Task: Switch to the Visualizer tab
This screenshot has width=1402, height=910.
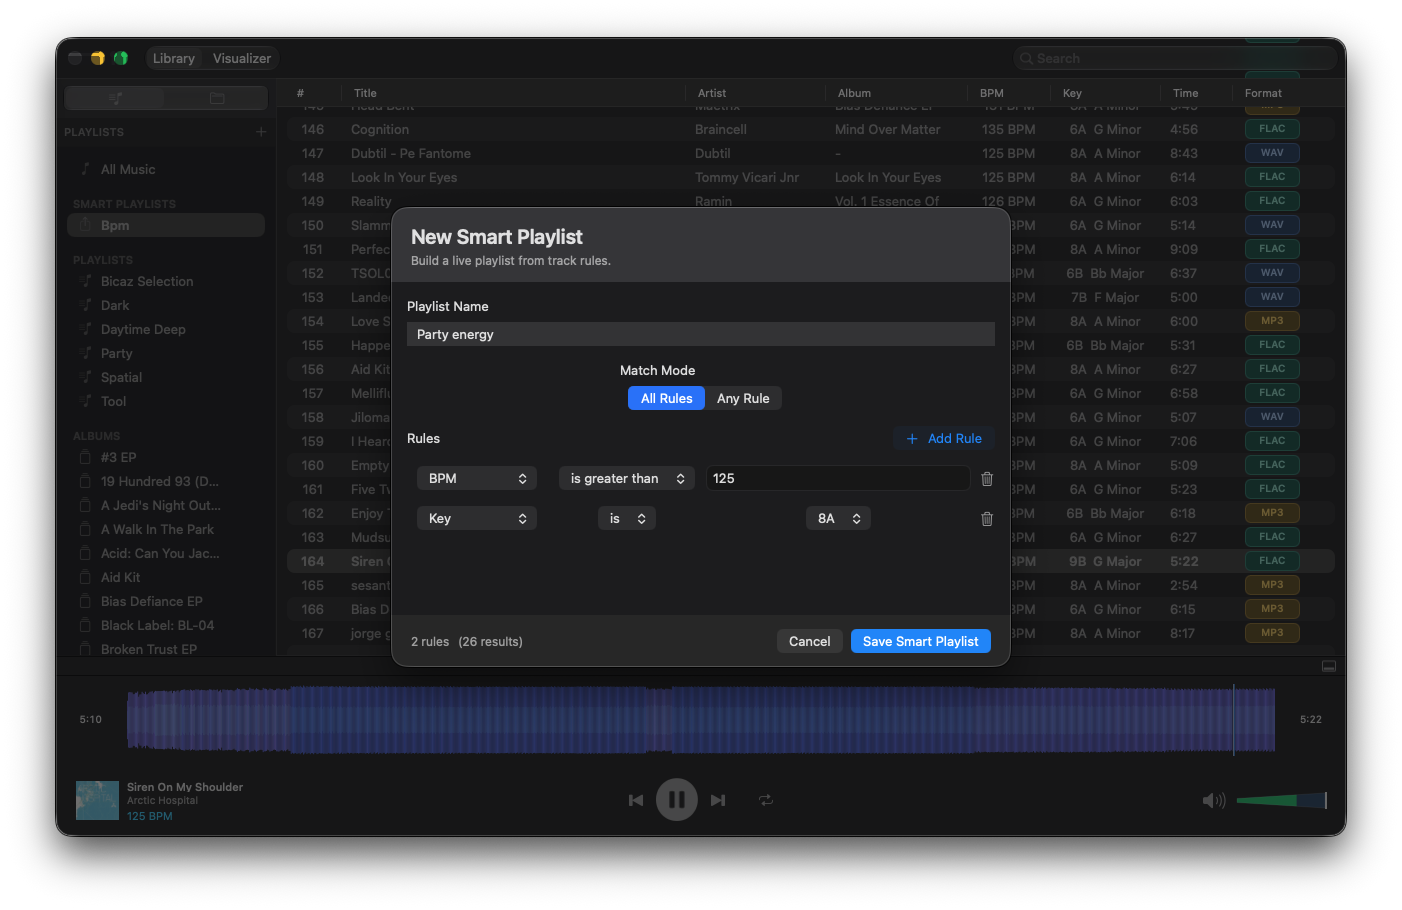Action: coord(241,58)
